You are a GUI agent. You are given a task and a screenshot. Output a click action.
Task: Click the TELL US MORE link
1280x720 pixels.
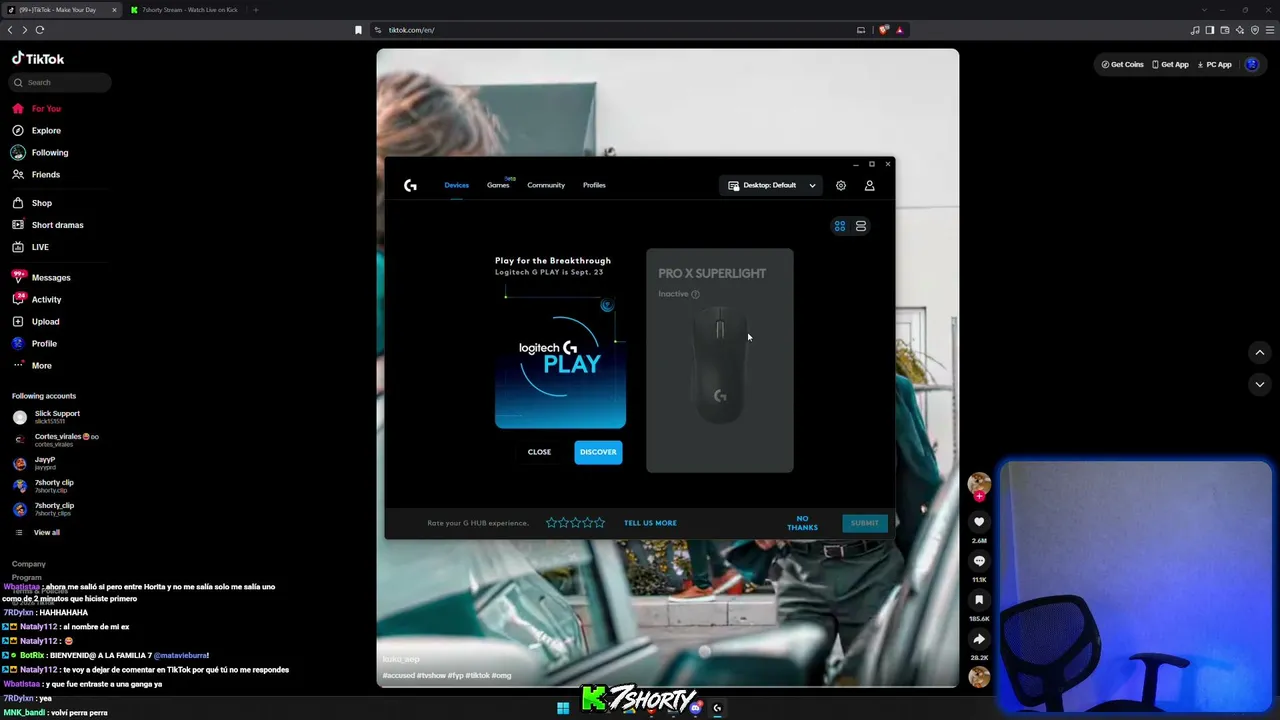(x=650, y=523)
